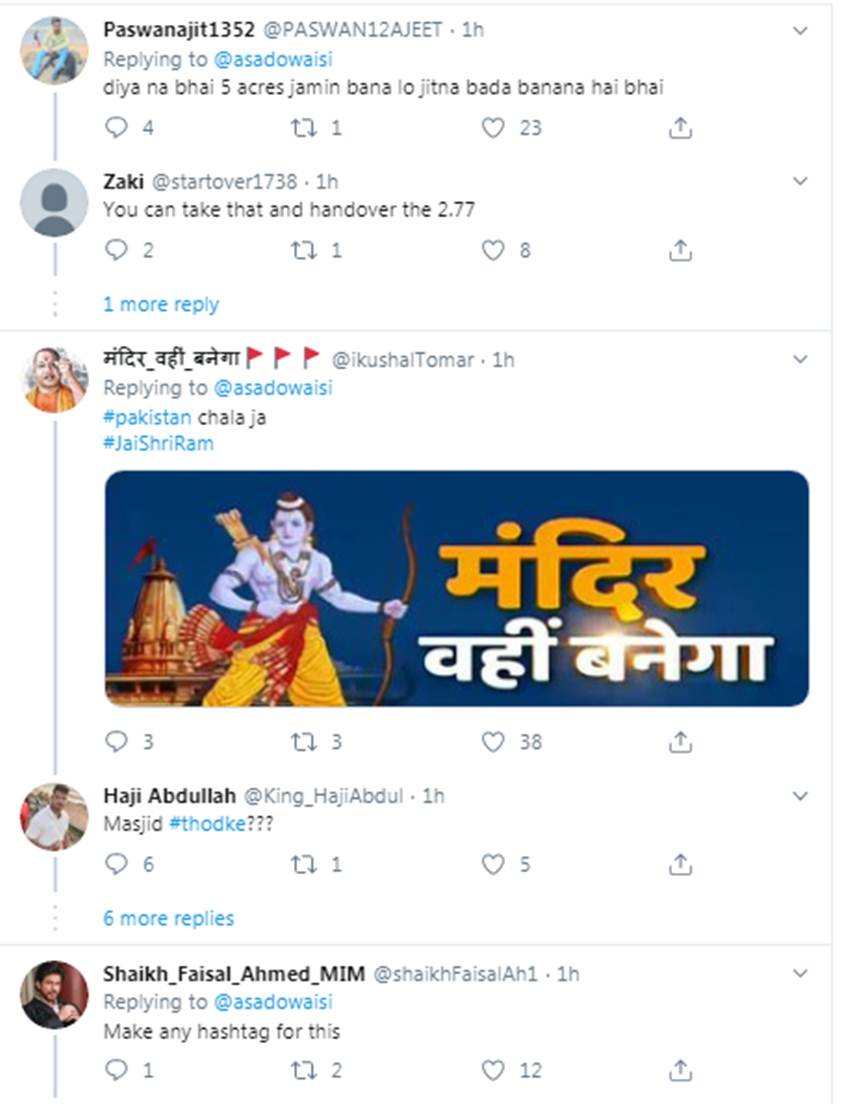
Task: Open more options chevron on Haji Abdullah's tweet
Action: (800, 796)
